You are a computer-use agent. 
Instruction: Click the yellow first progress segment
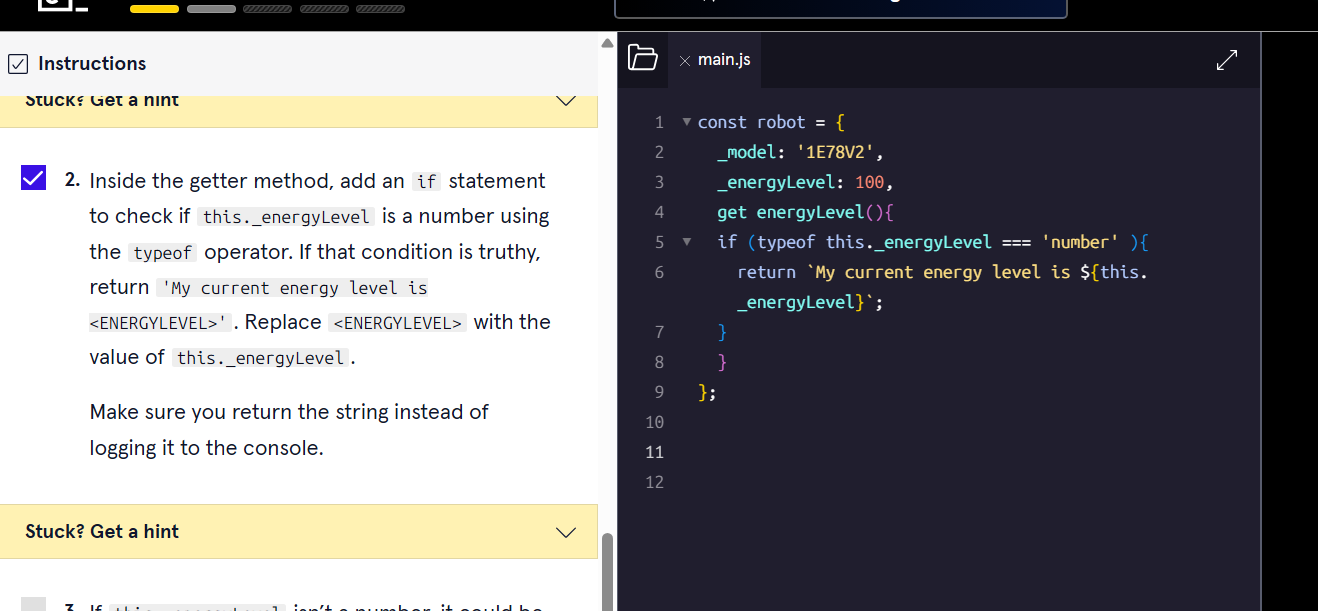154,9
